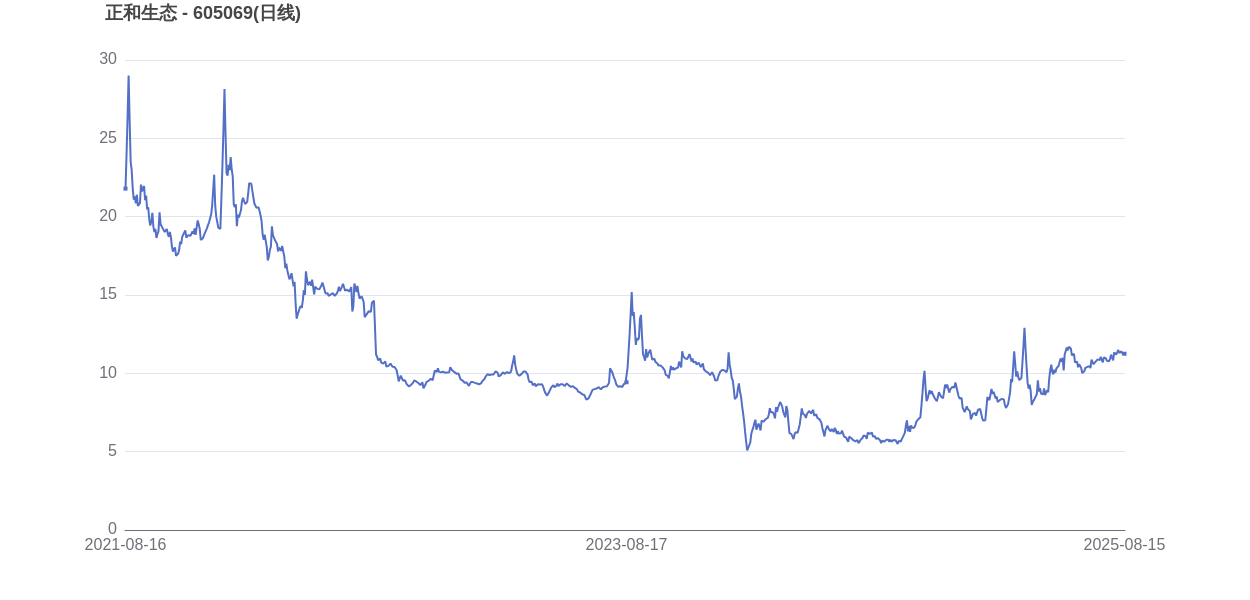Click the y-axis value 5
This screenshot has height=600, width=1250.
click(x=112, y=451)
